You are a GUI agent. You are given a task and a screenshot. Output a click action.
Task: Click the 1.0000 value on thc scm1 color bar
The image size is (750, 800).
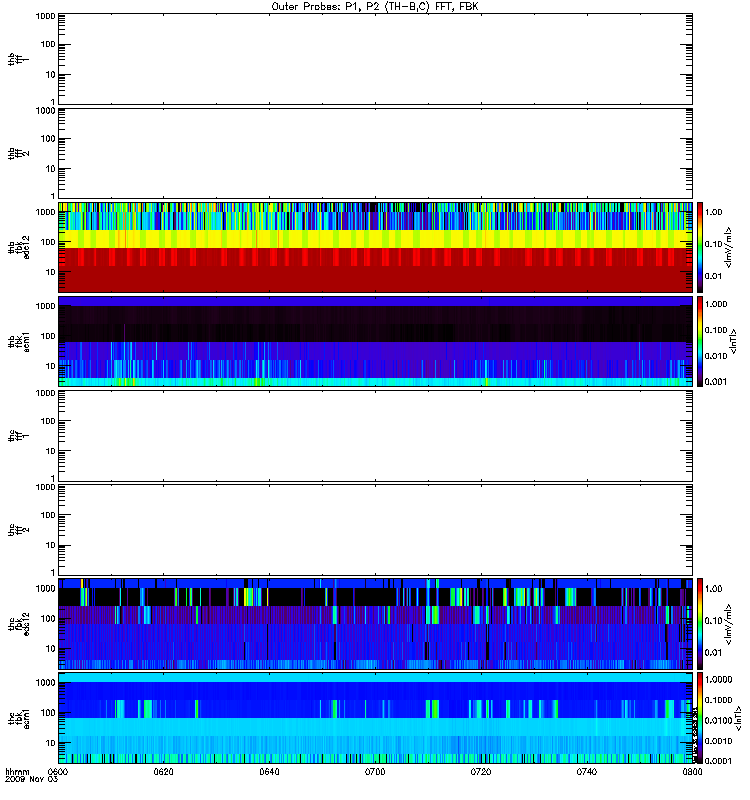[718, 680]
